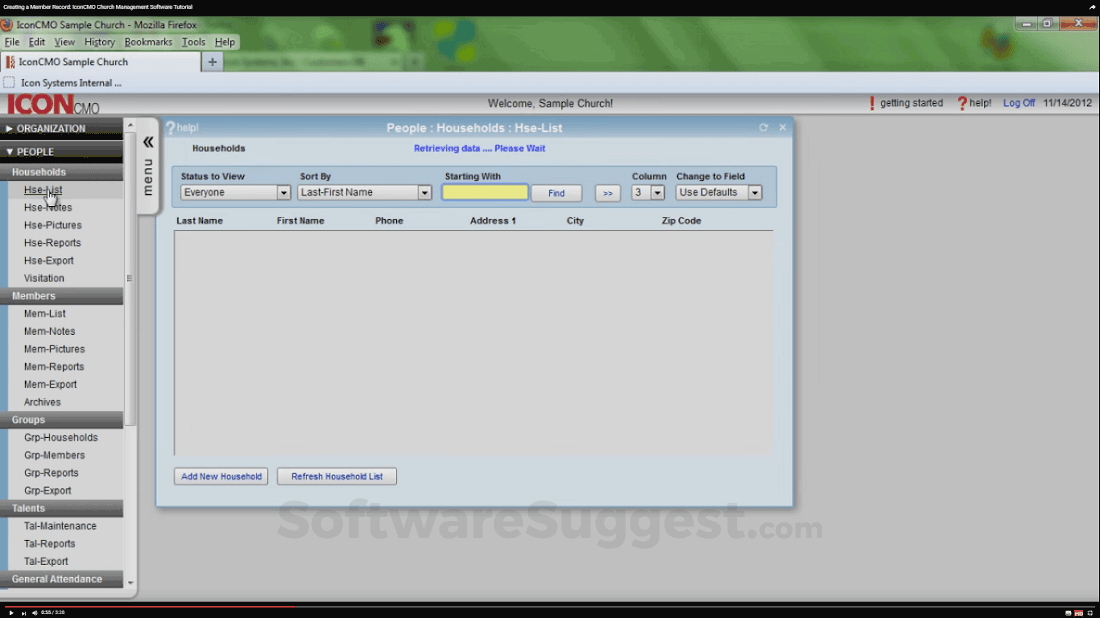
Task: Click Refresh Household List button
Action: (x=337, y=476)
